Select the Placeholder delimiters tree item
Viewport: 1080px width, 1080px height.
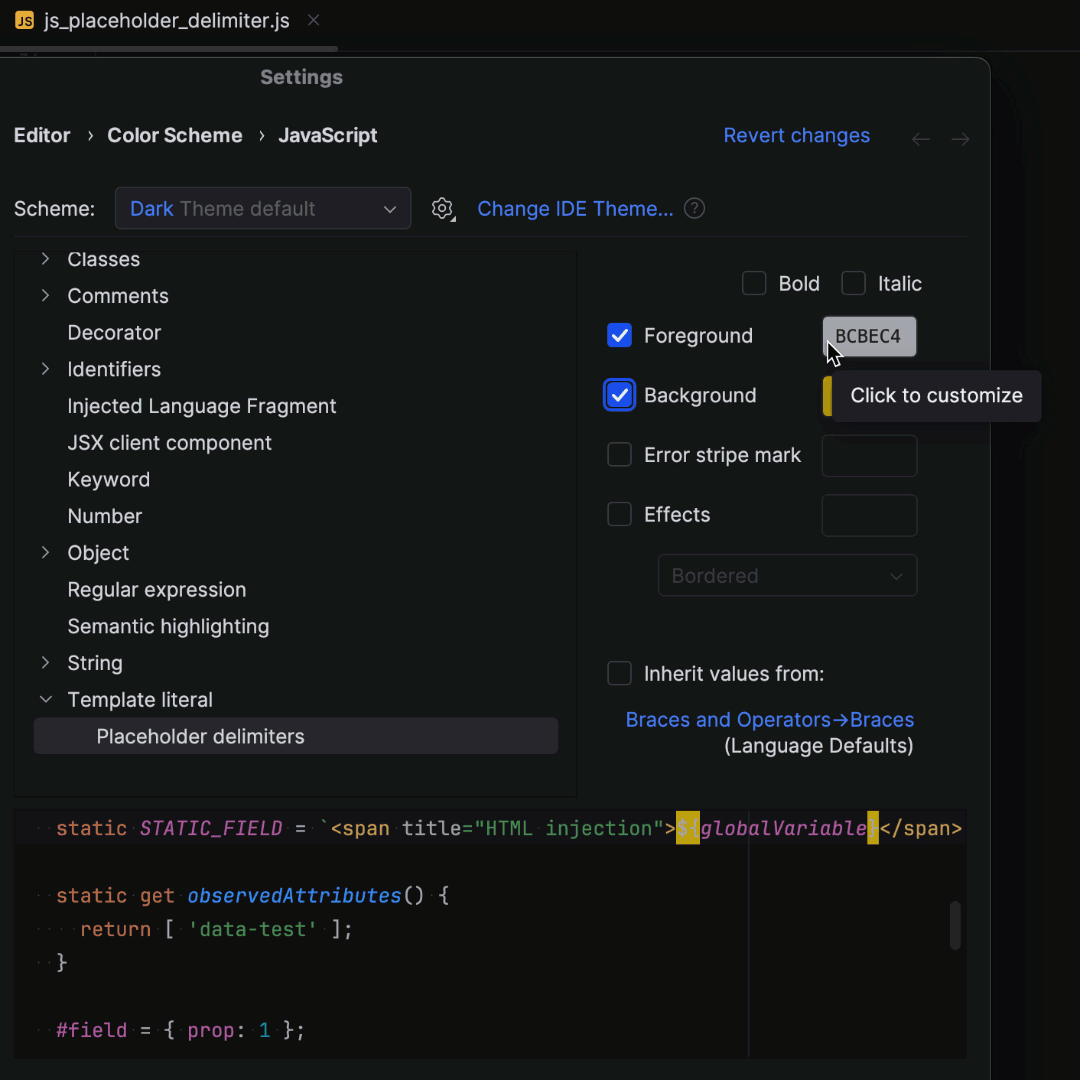click(200, 736)
